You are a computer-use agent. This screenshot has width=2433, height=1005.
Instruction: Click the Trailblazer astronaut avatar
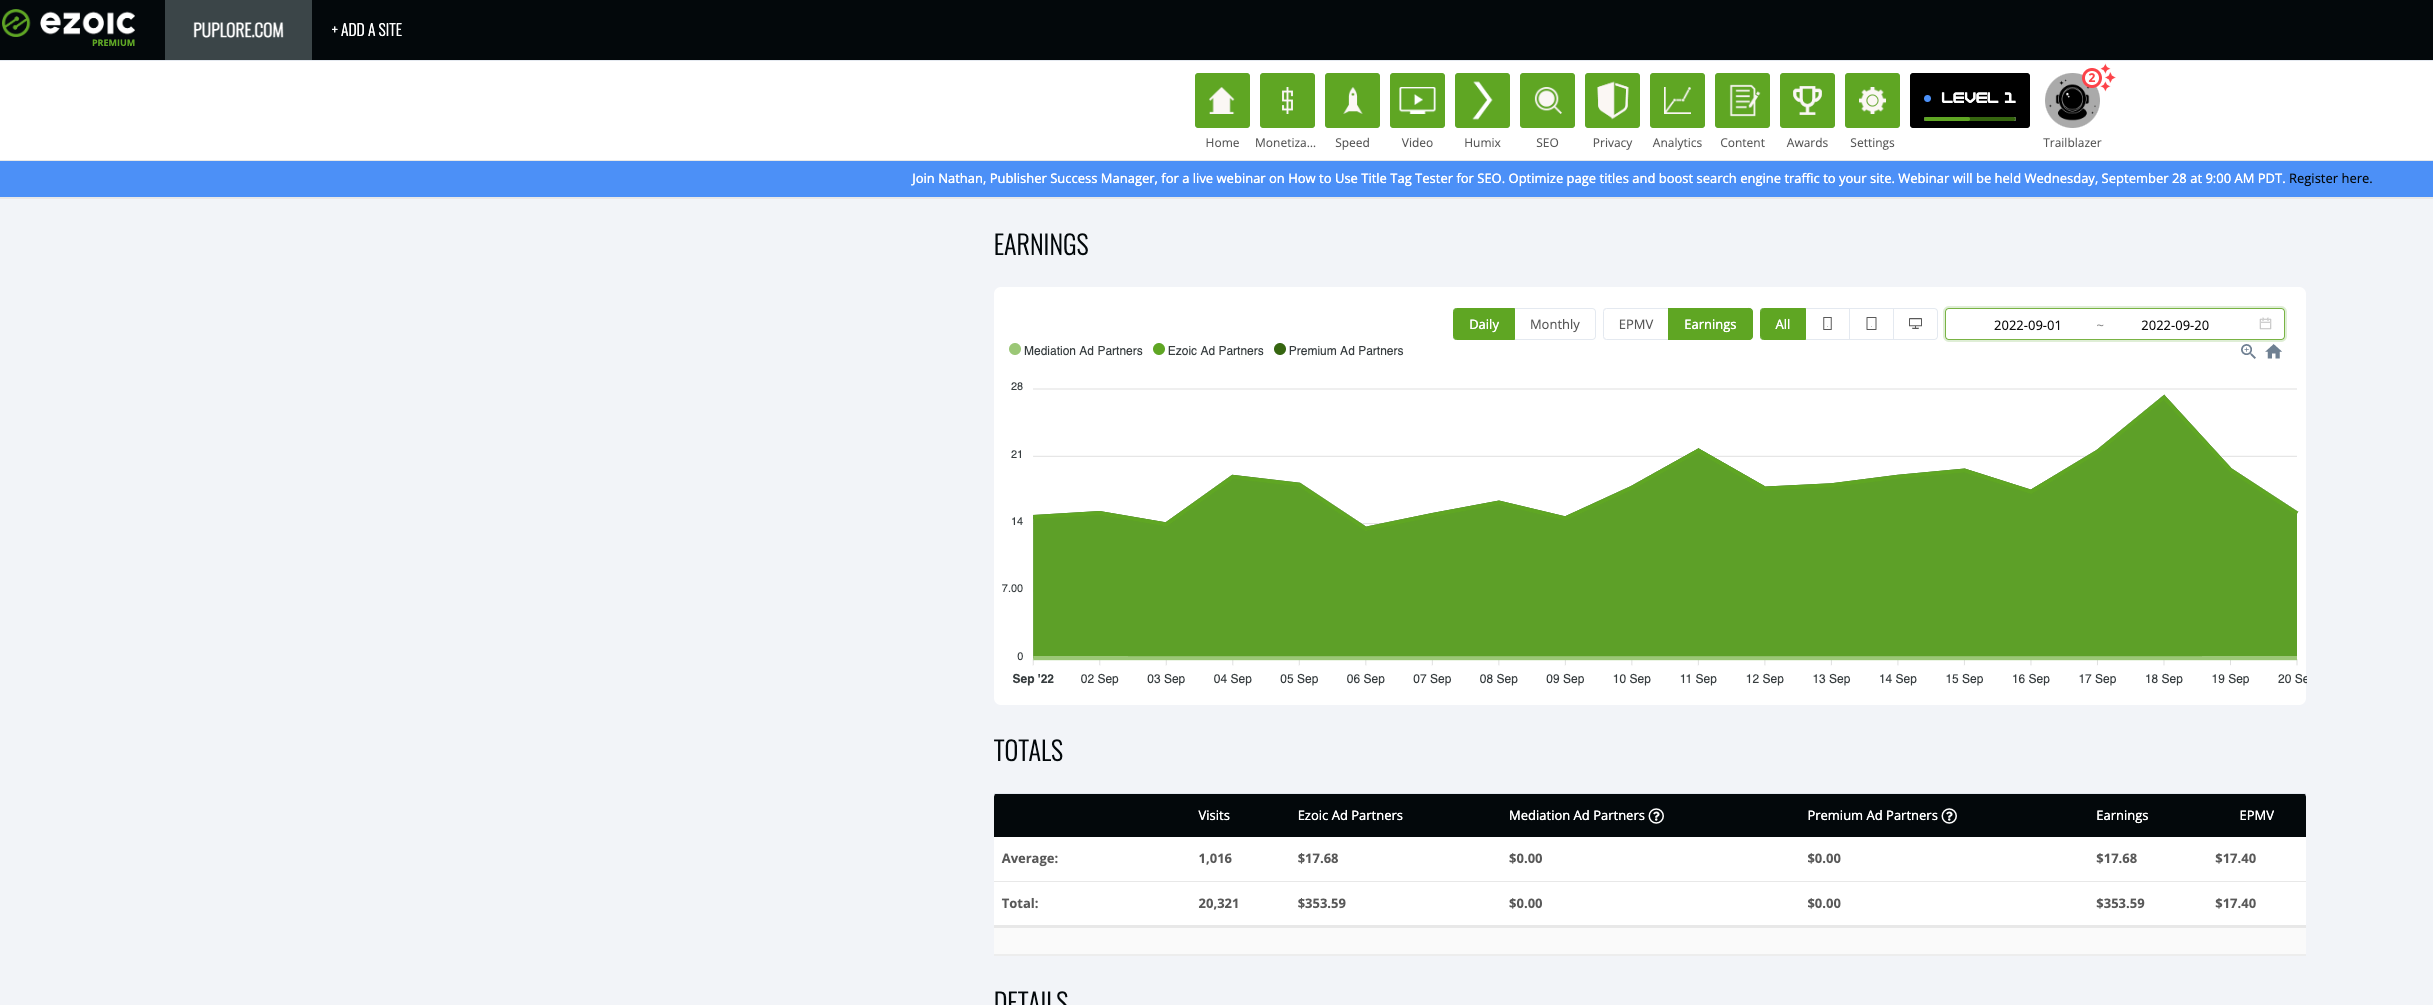click(x=2072, y=101)
